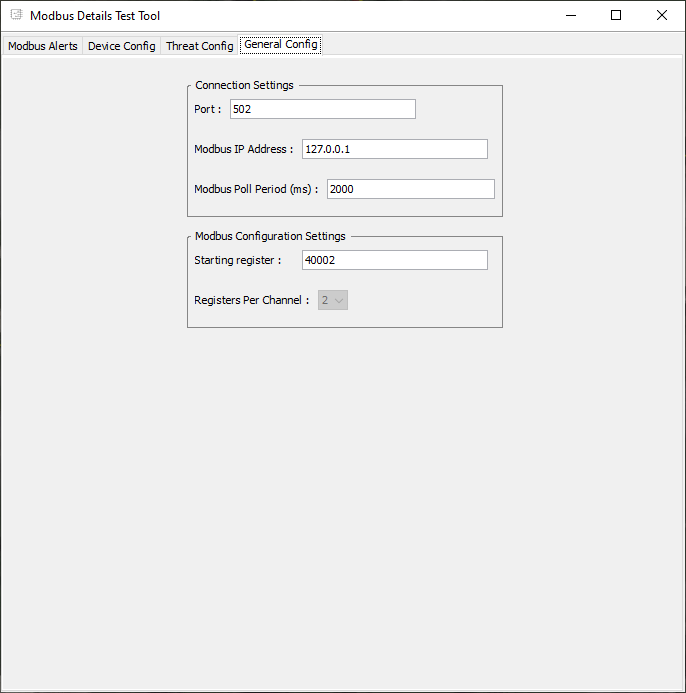Screen dimensions: 686x693
Task: Click the Starting register field
Action: tap(395, 260)
